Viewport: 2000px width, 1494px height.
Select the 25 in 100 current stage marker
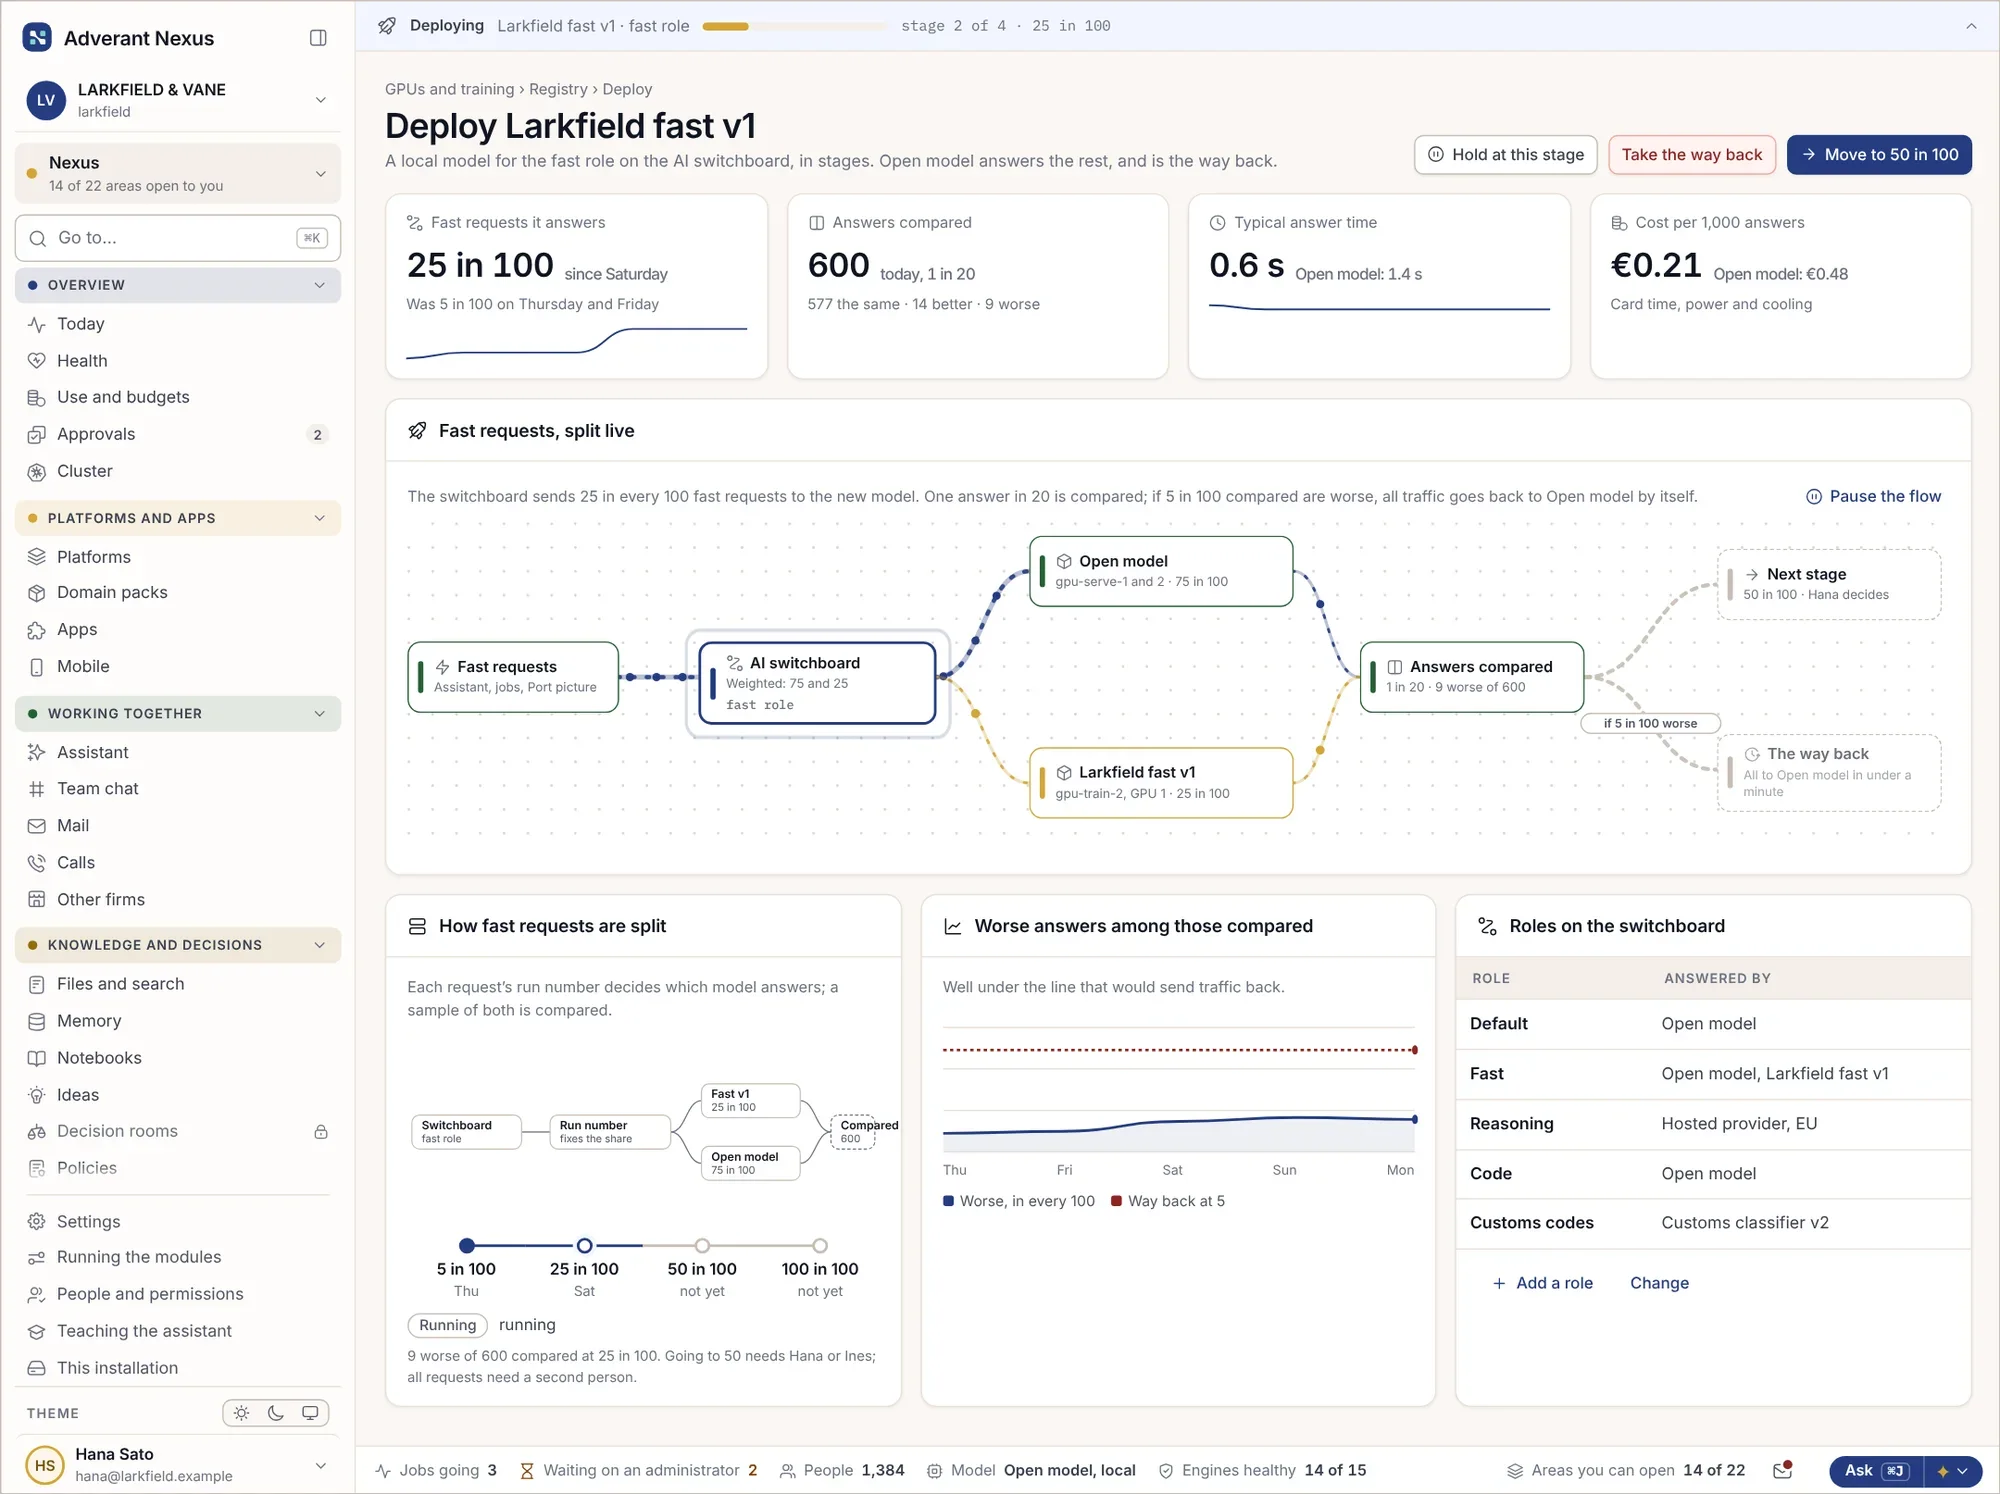(x=584, y=1246)
